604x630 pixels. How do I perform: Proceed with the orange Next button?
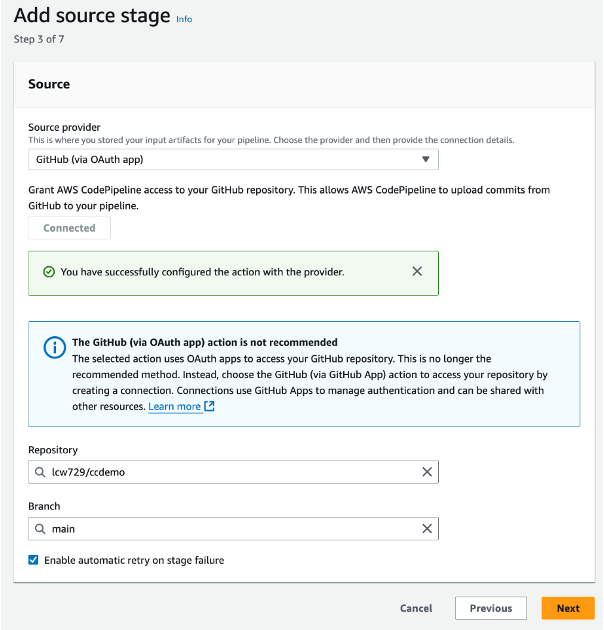(568, 608)
